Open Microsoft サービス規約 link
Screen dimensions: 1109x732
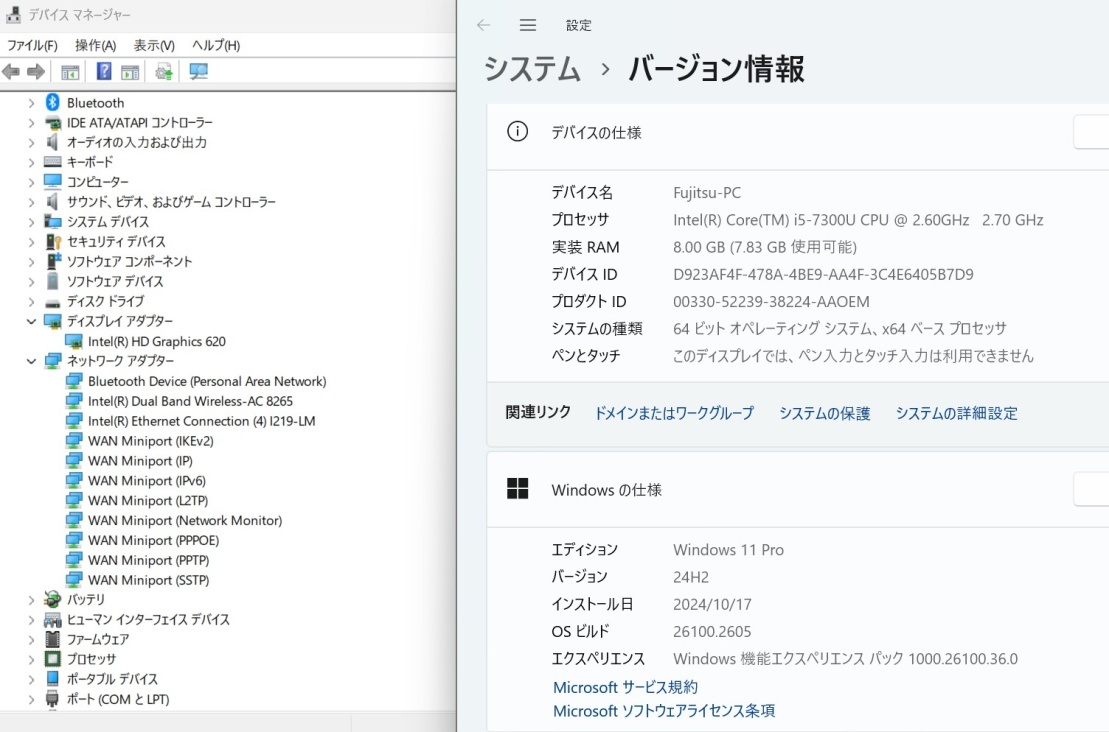(626, 687)
